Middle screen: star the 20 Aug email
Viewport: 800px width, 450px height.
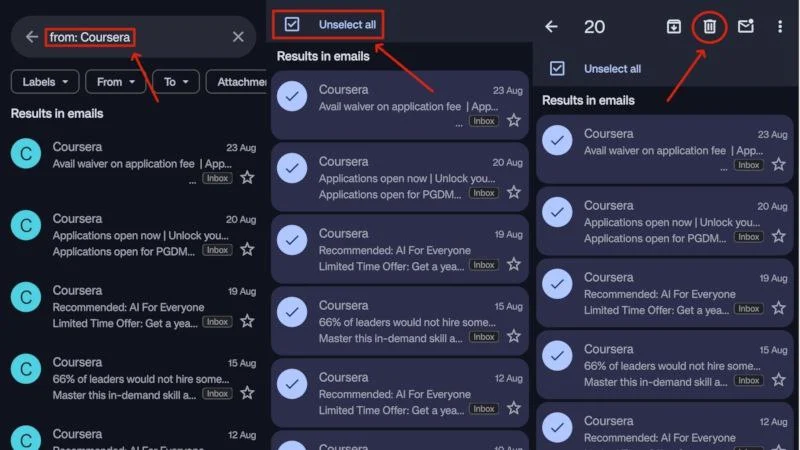(x=514, y=192)
